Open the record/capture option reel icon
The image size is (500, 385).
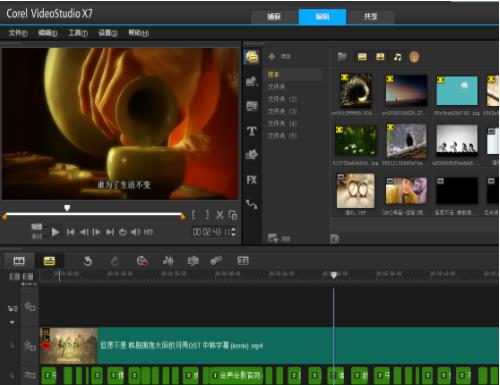click(x=142, y=261)
